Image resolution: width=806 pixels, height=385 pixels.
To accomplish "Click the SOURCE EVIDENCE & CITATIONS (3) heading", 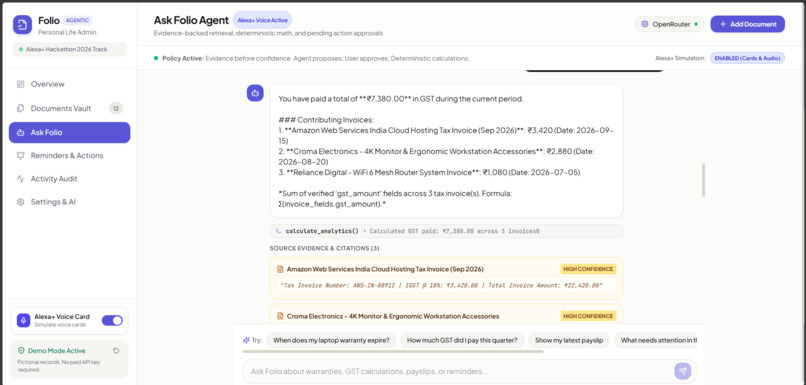I will [324, 248].
